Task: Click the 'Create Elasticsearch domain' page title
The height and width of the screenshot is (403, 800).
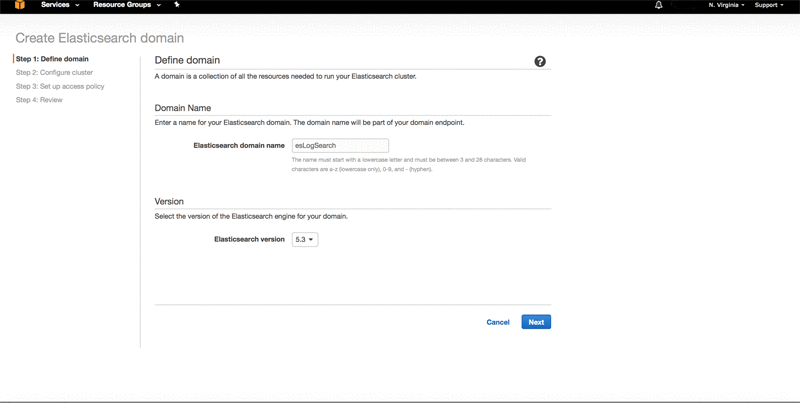Action: pyautogui.click(x=99, y=38)
